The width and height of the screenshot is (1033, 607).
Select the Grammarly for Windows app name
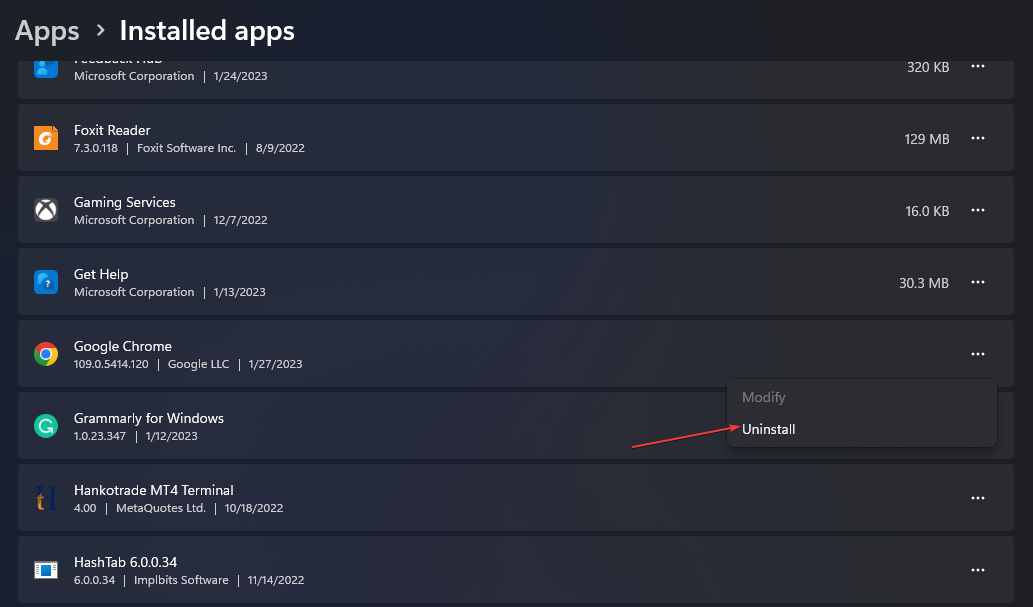point(149,419)
